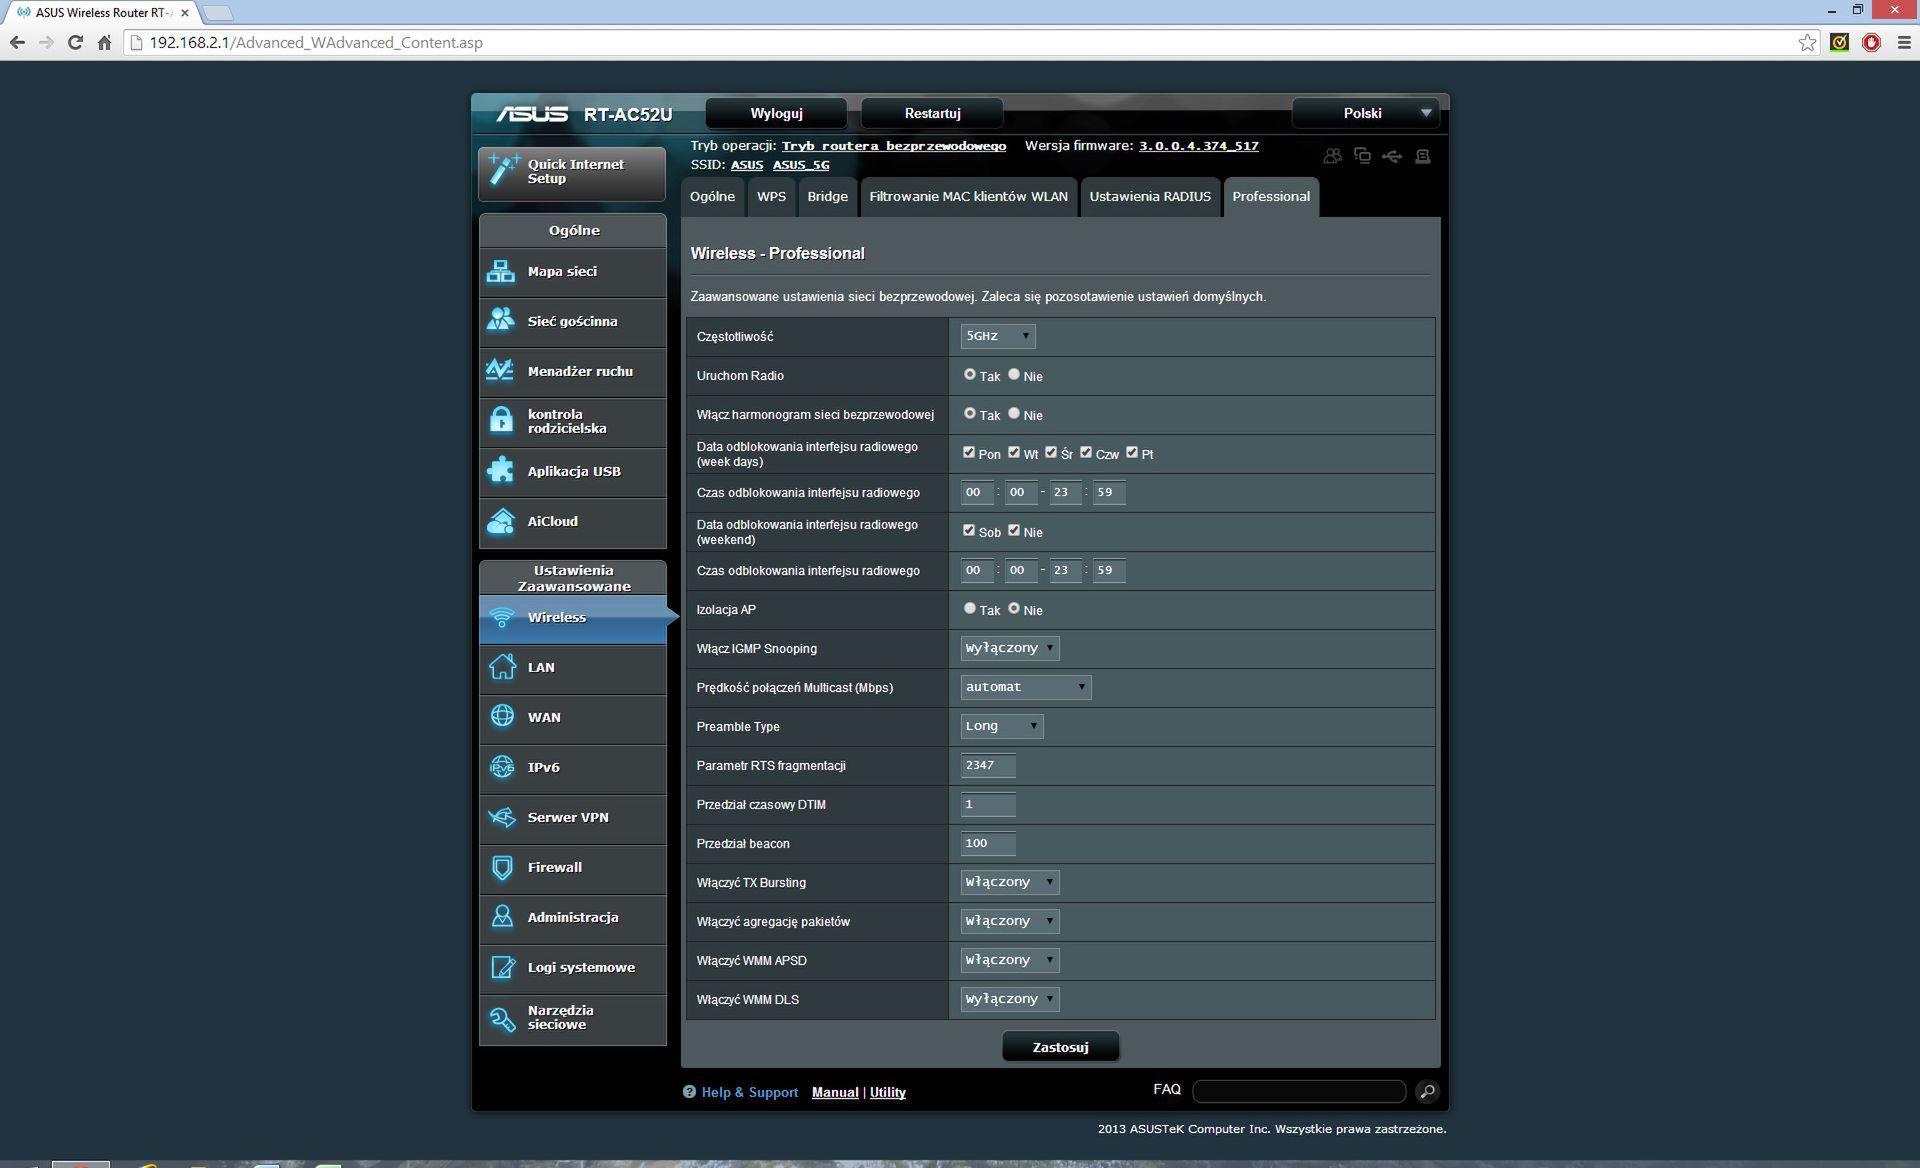Screen dimensions: 1920x1168
Task: Switch to the Bridge tab
Action: [827, 197]
